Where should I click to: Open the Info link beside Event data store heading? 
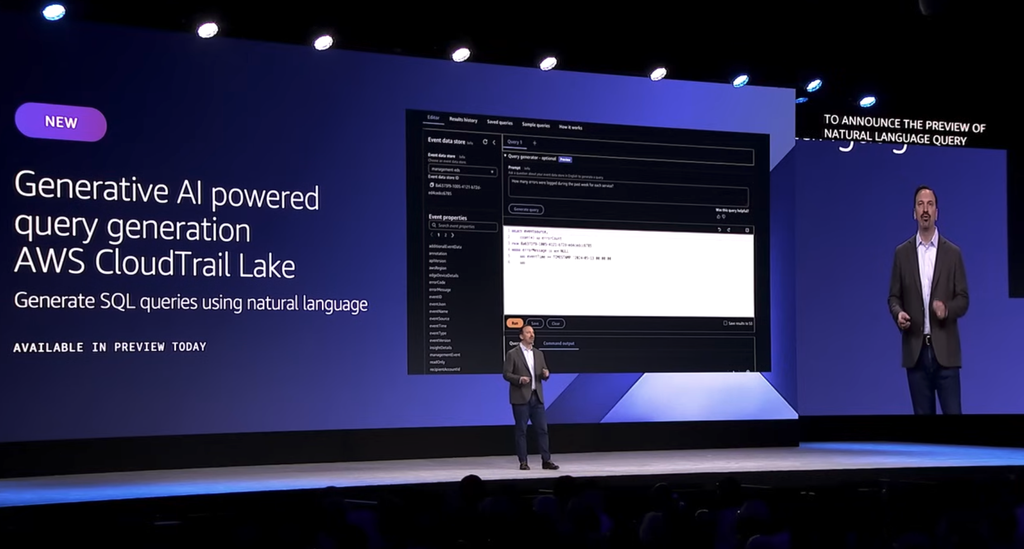click(x=470, y=143)
